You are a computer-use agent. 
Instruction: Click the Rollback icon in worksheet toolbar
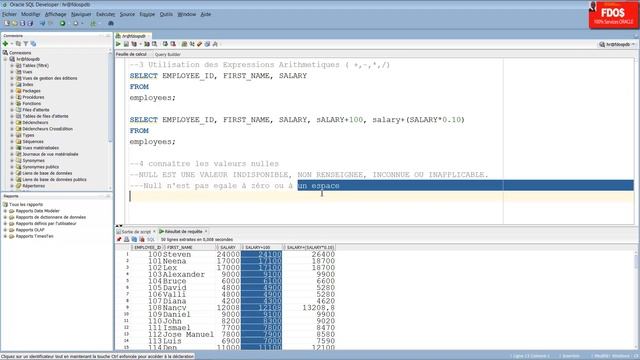(173, 44)
